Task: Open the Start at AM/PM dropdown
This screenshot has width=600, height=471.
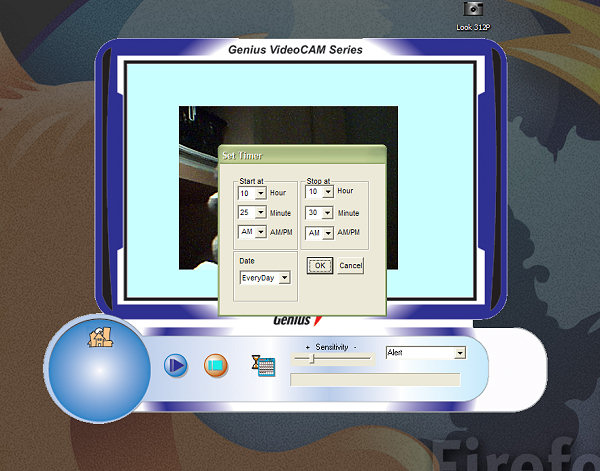Action: pos(261,232)
